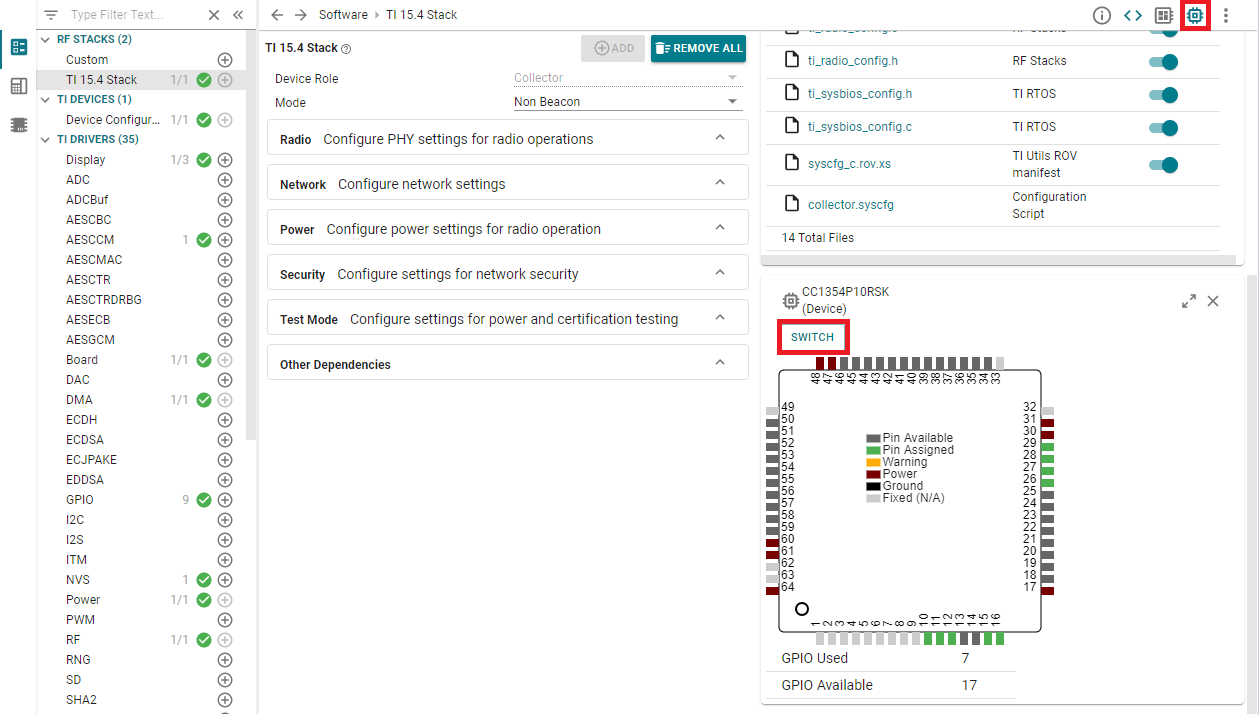Image resolution: width=1259 pixels, height=715 pixels.
Task: Open the Mode dropdown showing Non Beacon
Action: pyautogui.click(x=627, y=102)
